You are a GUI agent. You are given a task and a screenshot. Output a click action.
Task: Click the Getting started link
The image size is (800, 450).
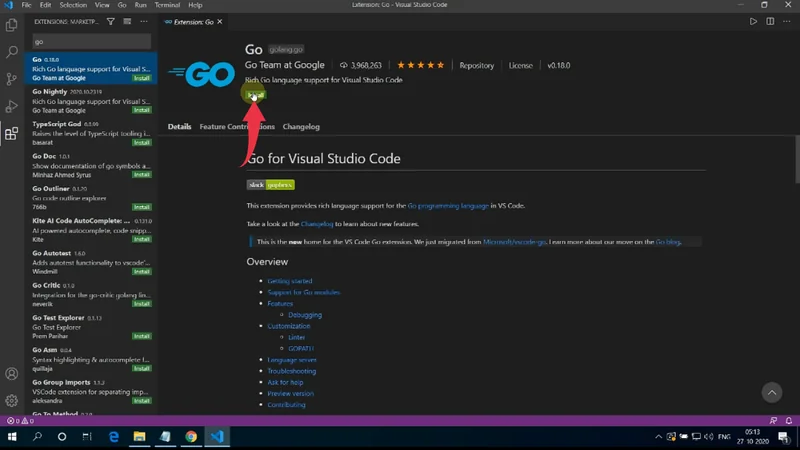pyautogui.click(x=289, y=281)
